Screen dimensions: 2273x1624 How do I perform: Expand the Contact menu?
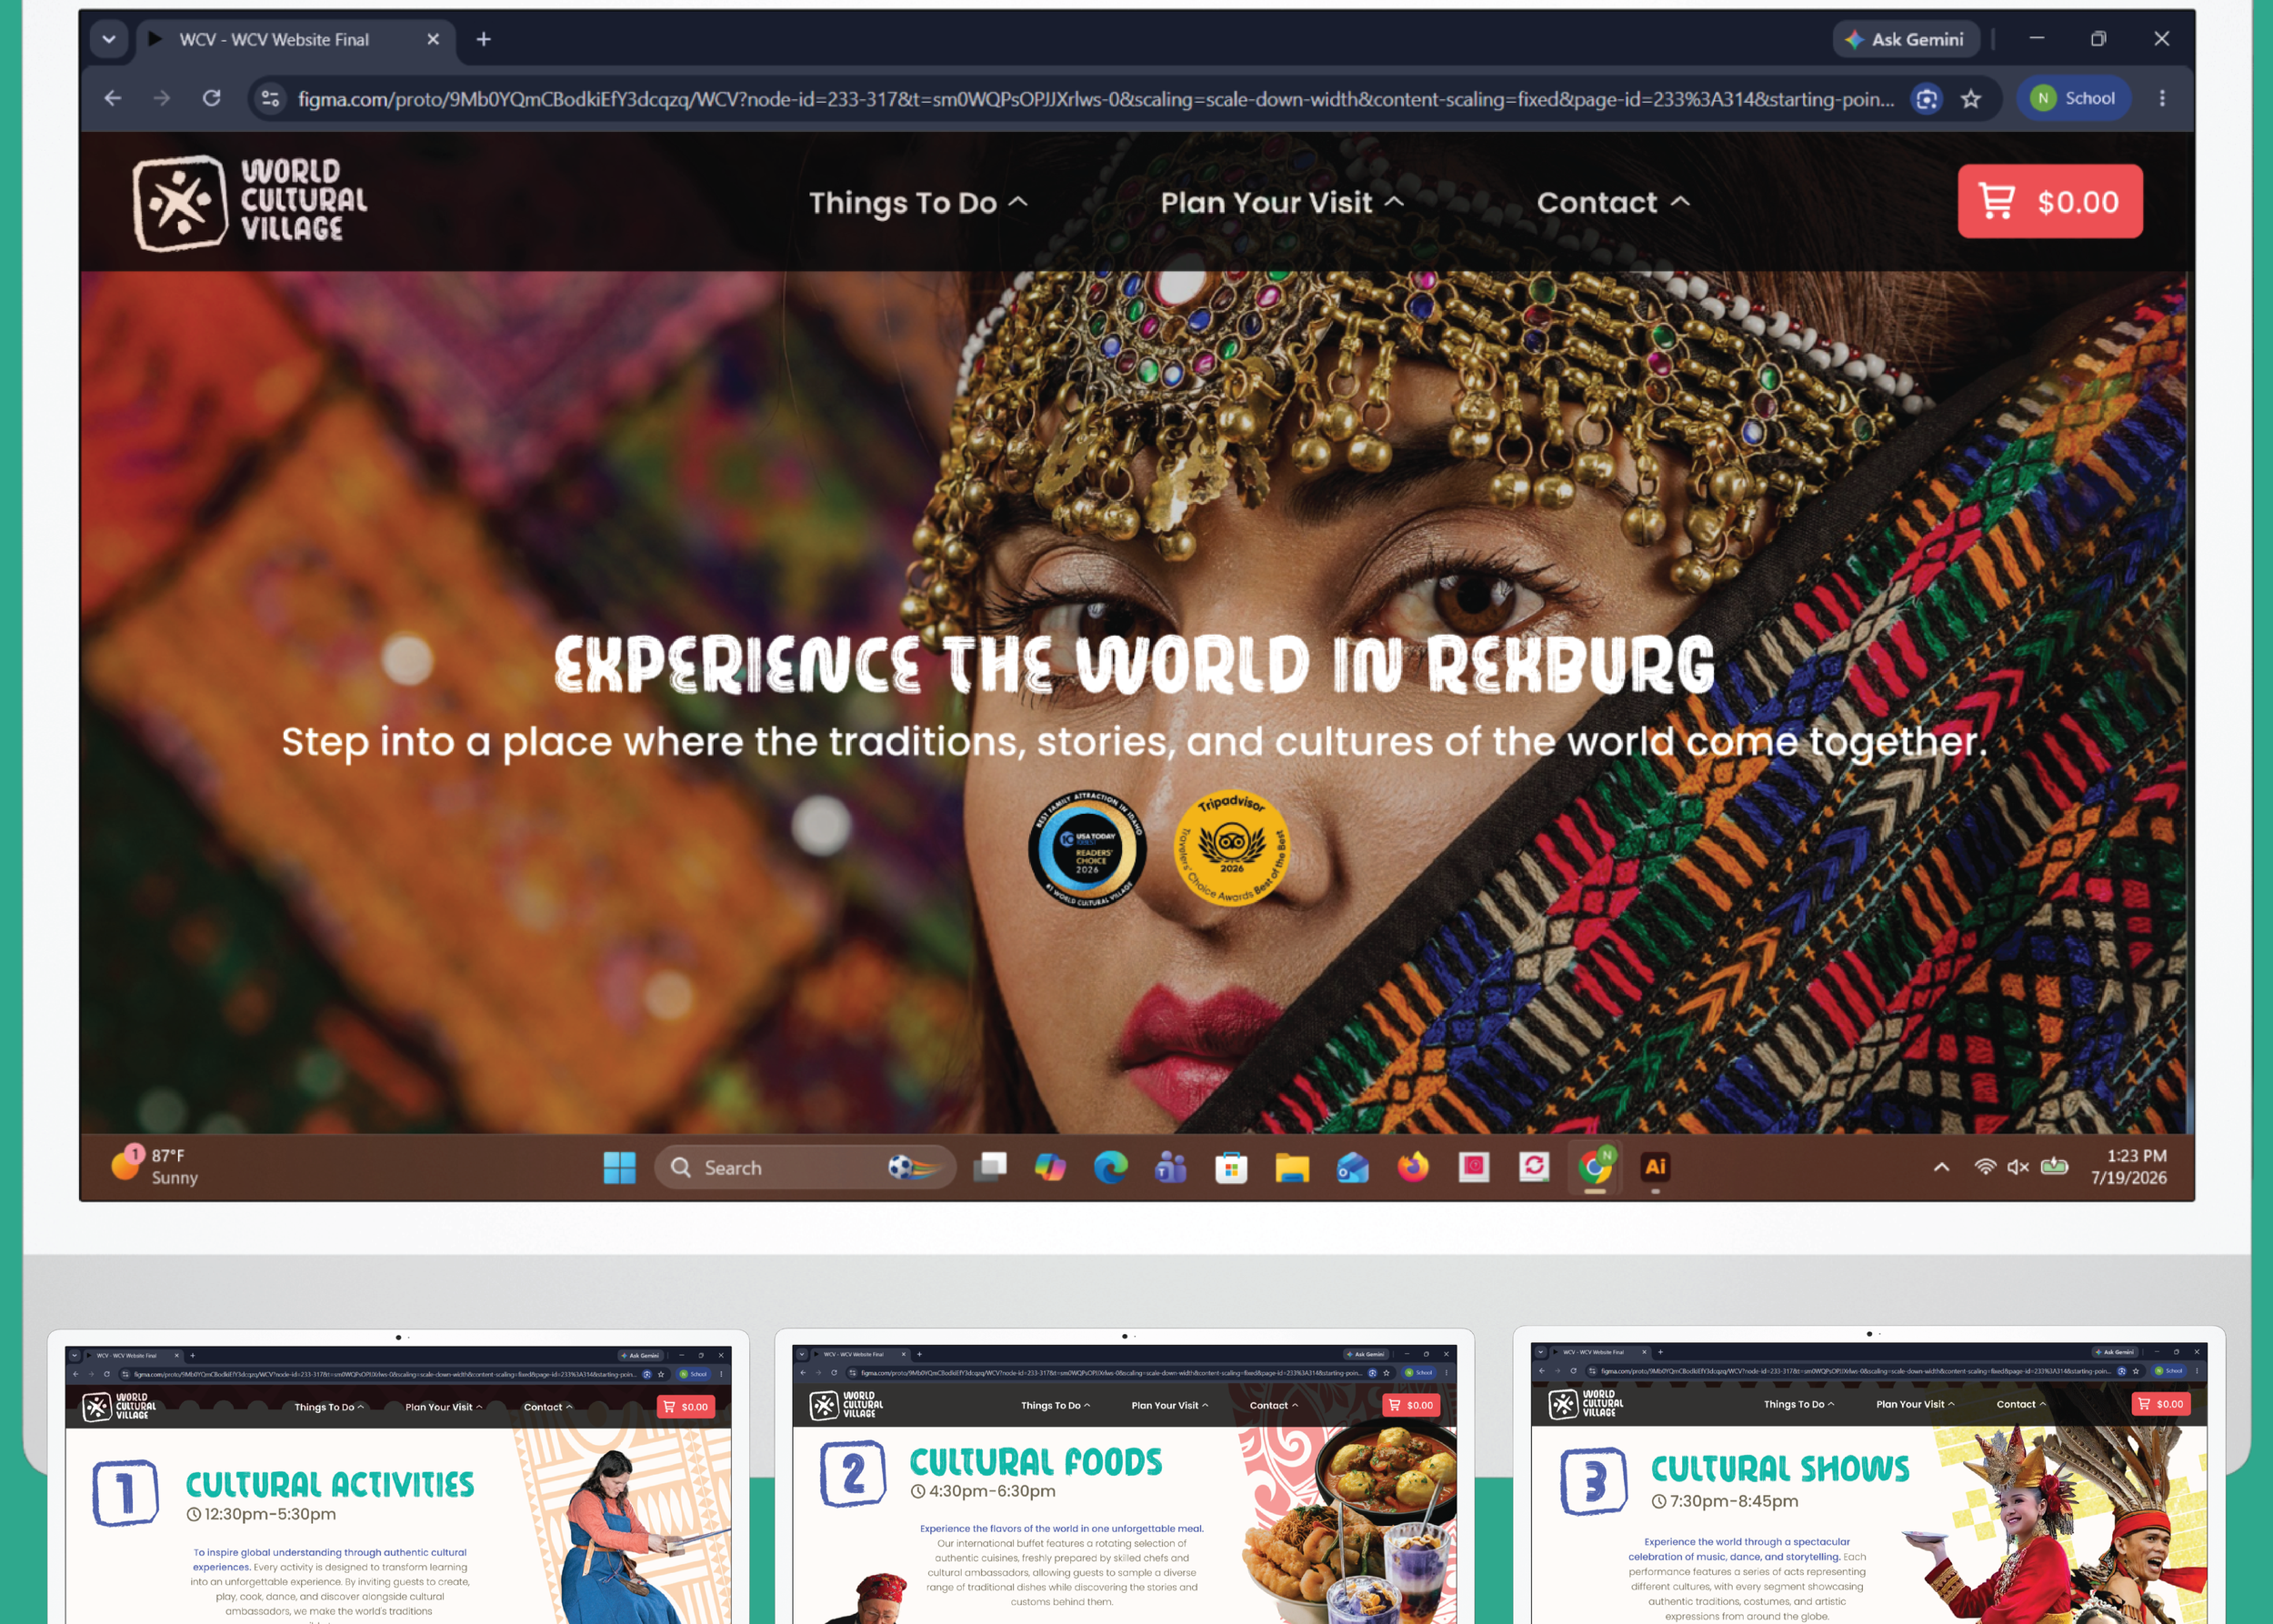click(1613, 203)
